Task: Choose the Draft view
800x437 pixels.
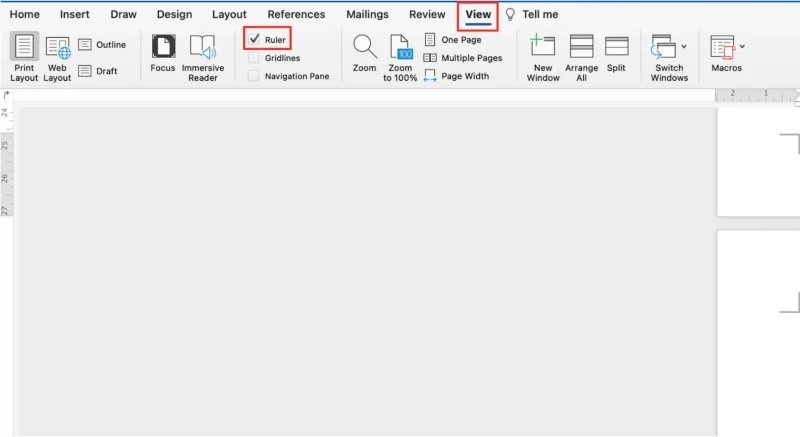Action: coord(98,71)
